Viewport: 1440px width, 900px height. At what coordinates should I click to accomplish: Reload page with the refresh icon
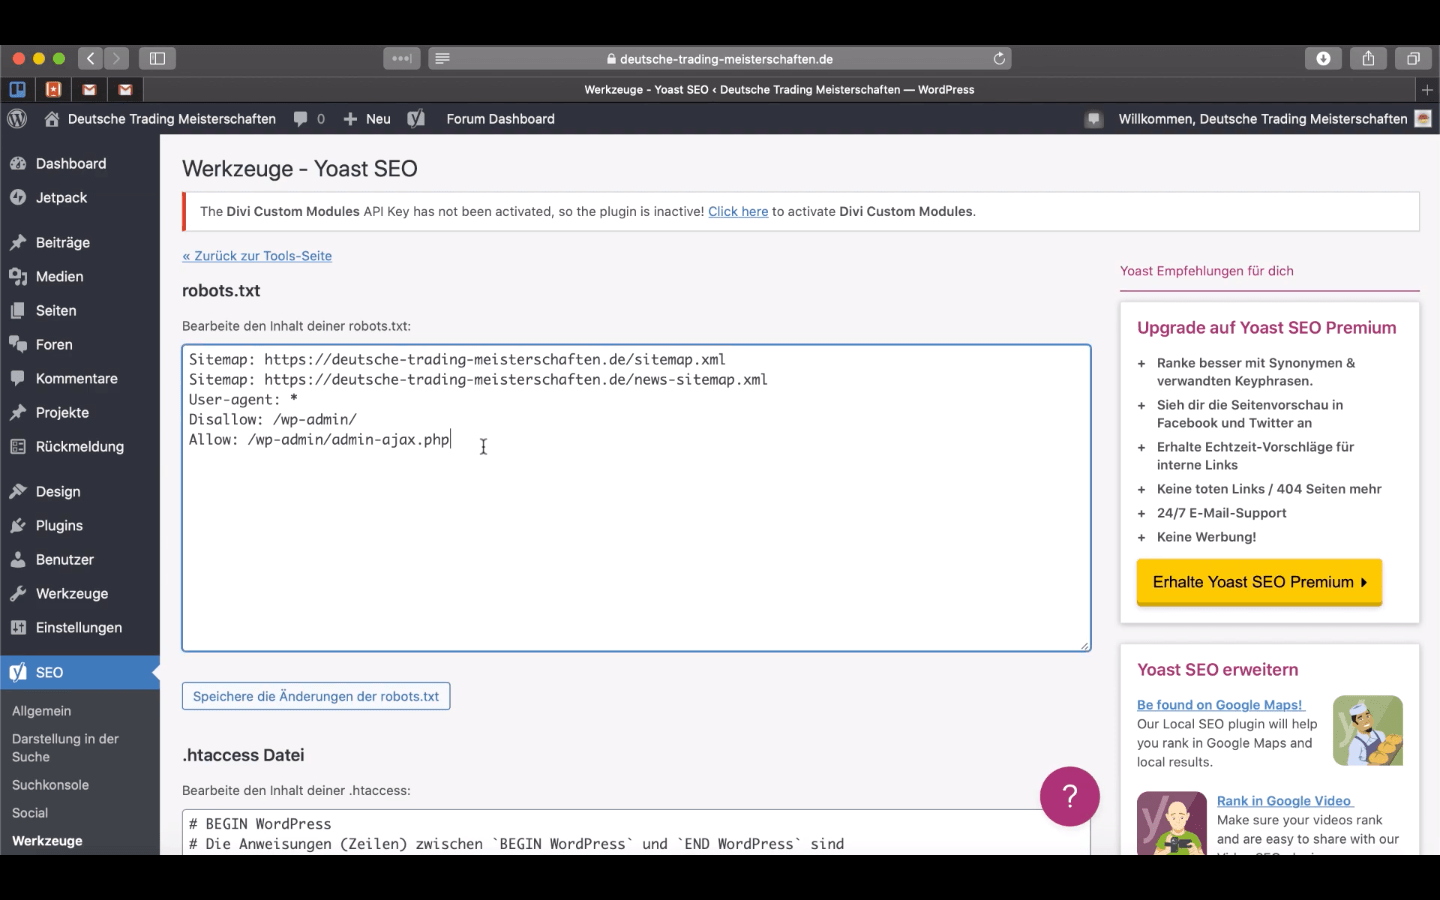click(999, 58)
